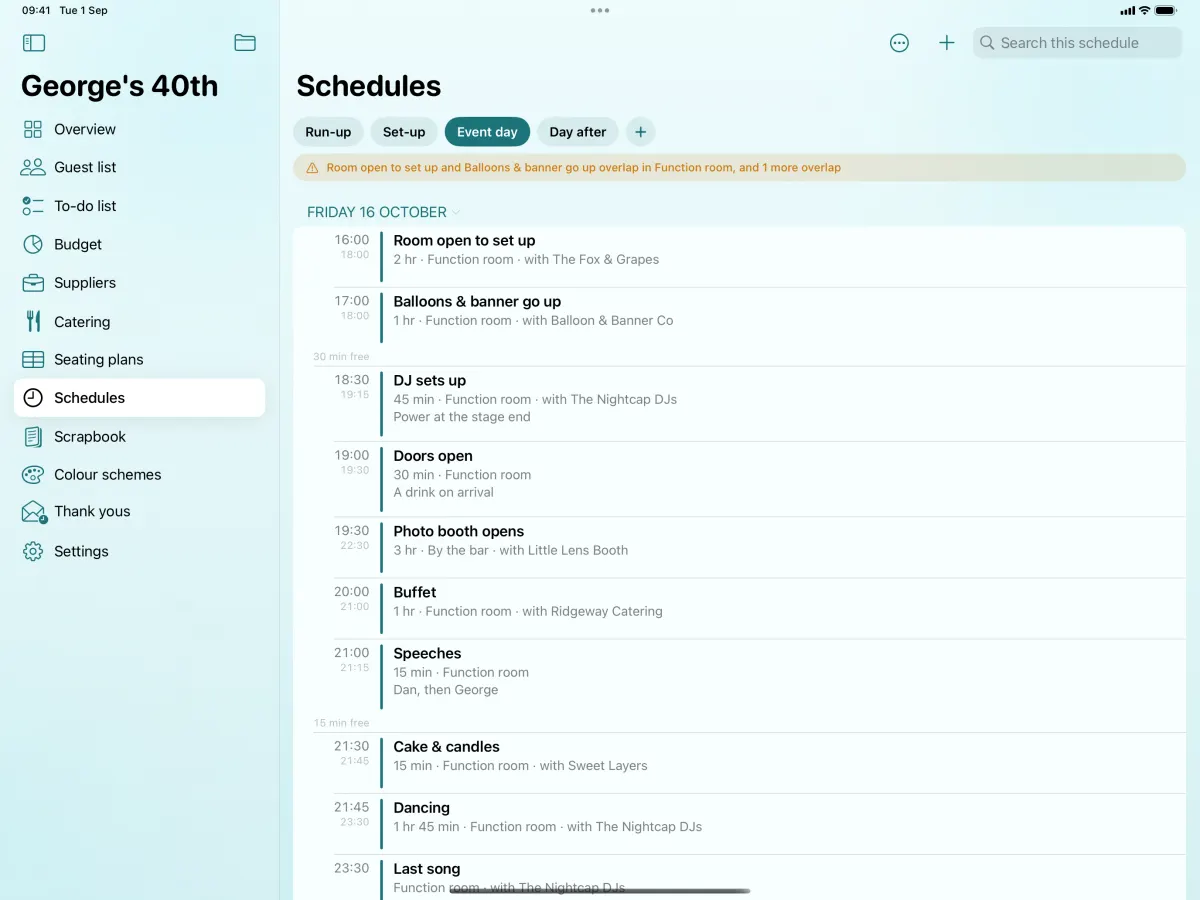Image resolution: width=1200 pixels, height=900 pixels.
Task: Click the Power at the stage end note
Action: [x=462, y=417]
